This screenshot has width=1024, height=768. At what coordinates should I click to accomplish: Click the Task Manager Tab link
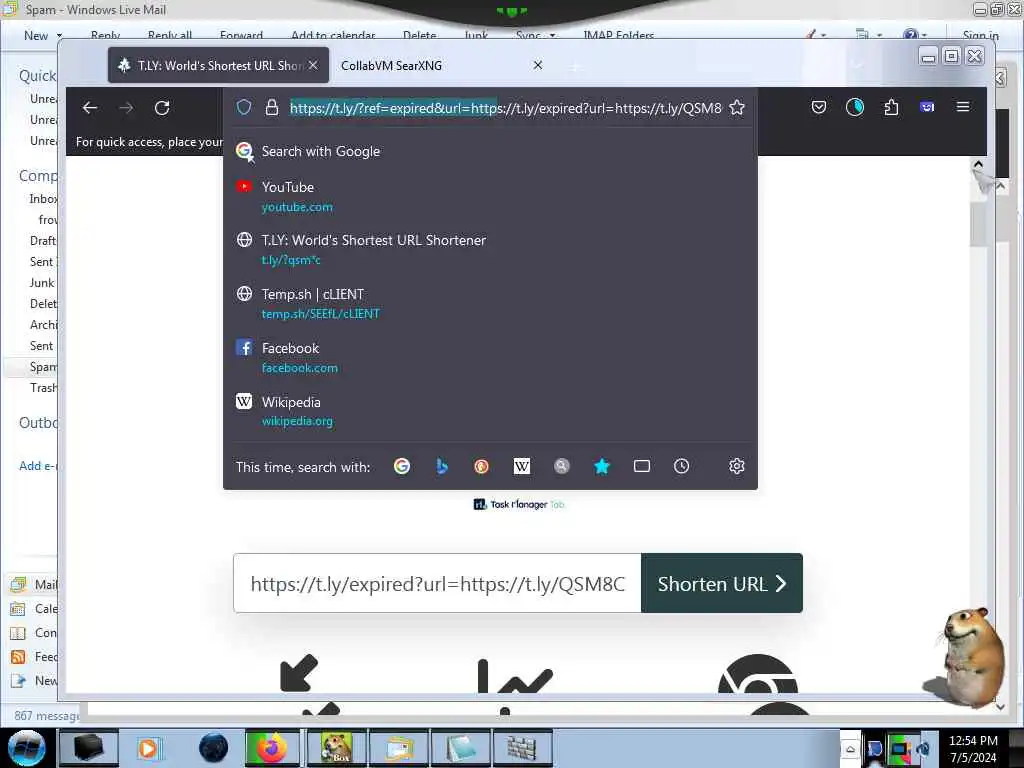(519, 504)
